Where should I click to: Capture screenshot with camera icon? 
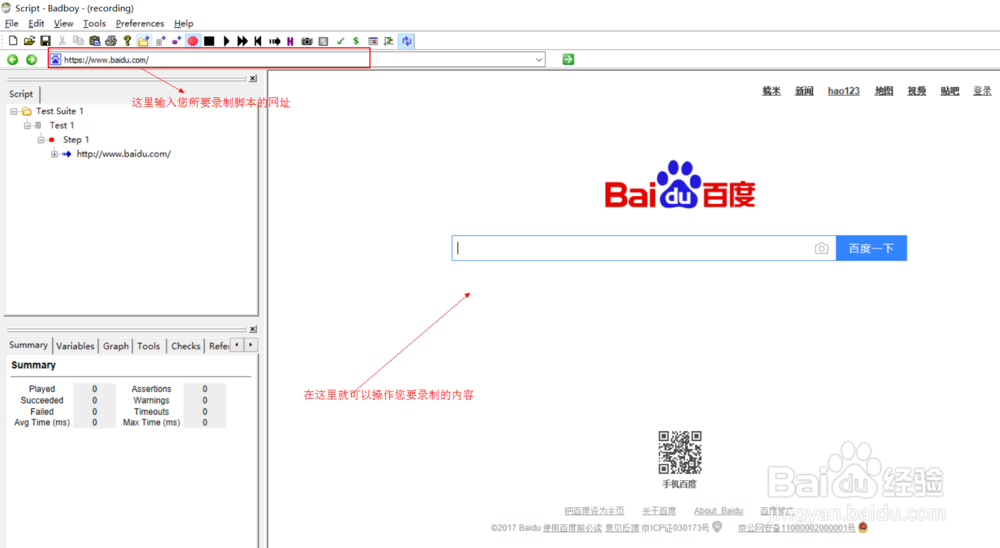point(307,41)
